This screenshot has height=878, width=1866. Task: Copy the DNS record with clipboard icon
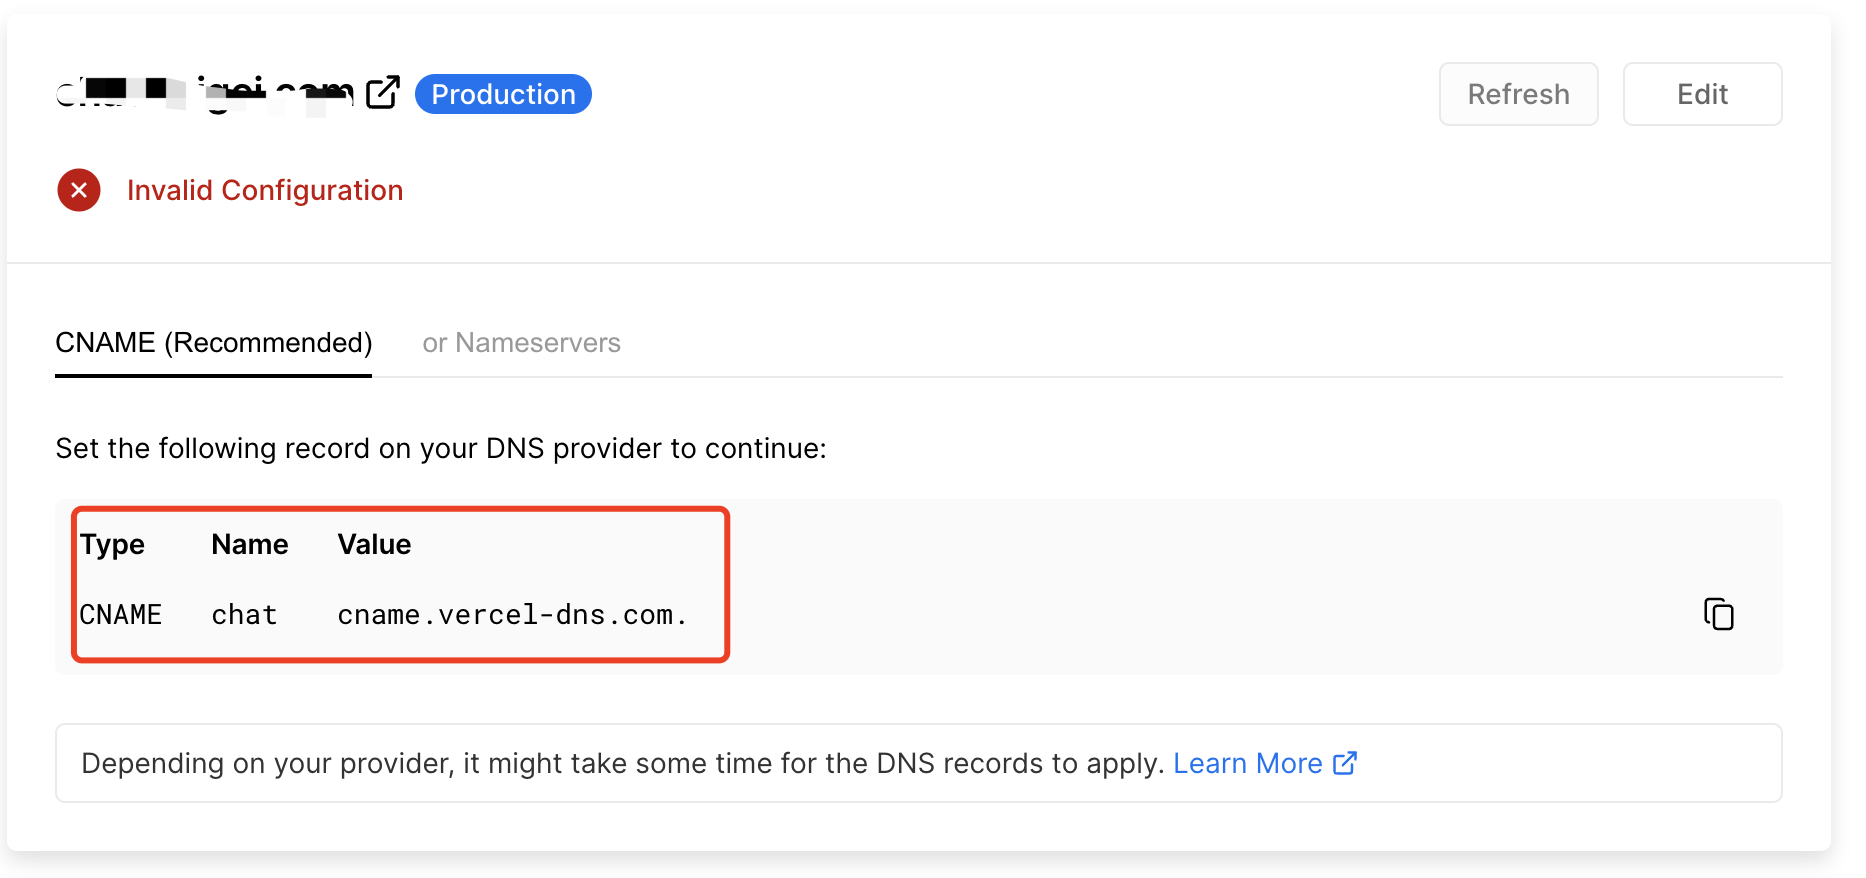click(x=1718, y=614)
